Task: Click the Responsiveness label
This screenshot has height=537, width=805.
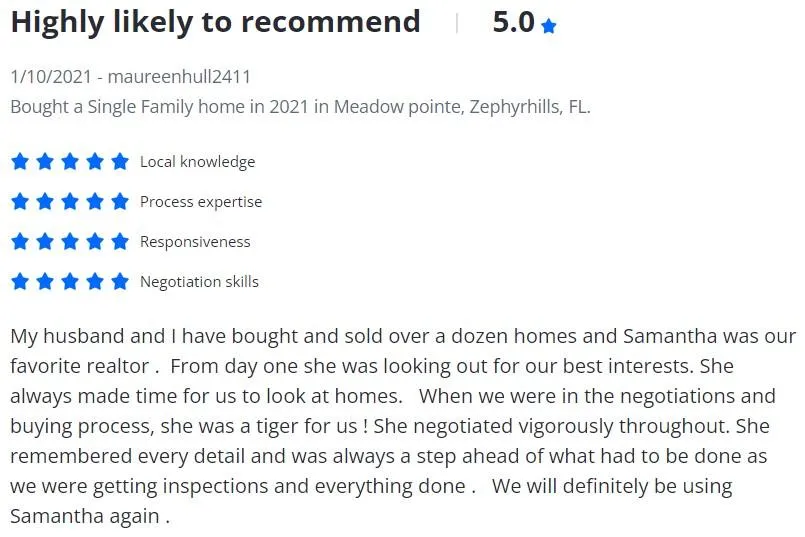Action: pyautogui.click(x=195, y=242)
